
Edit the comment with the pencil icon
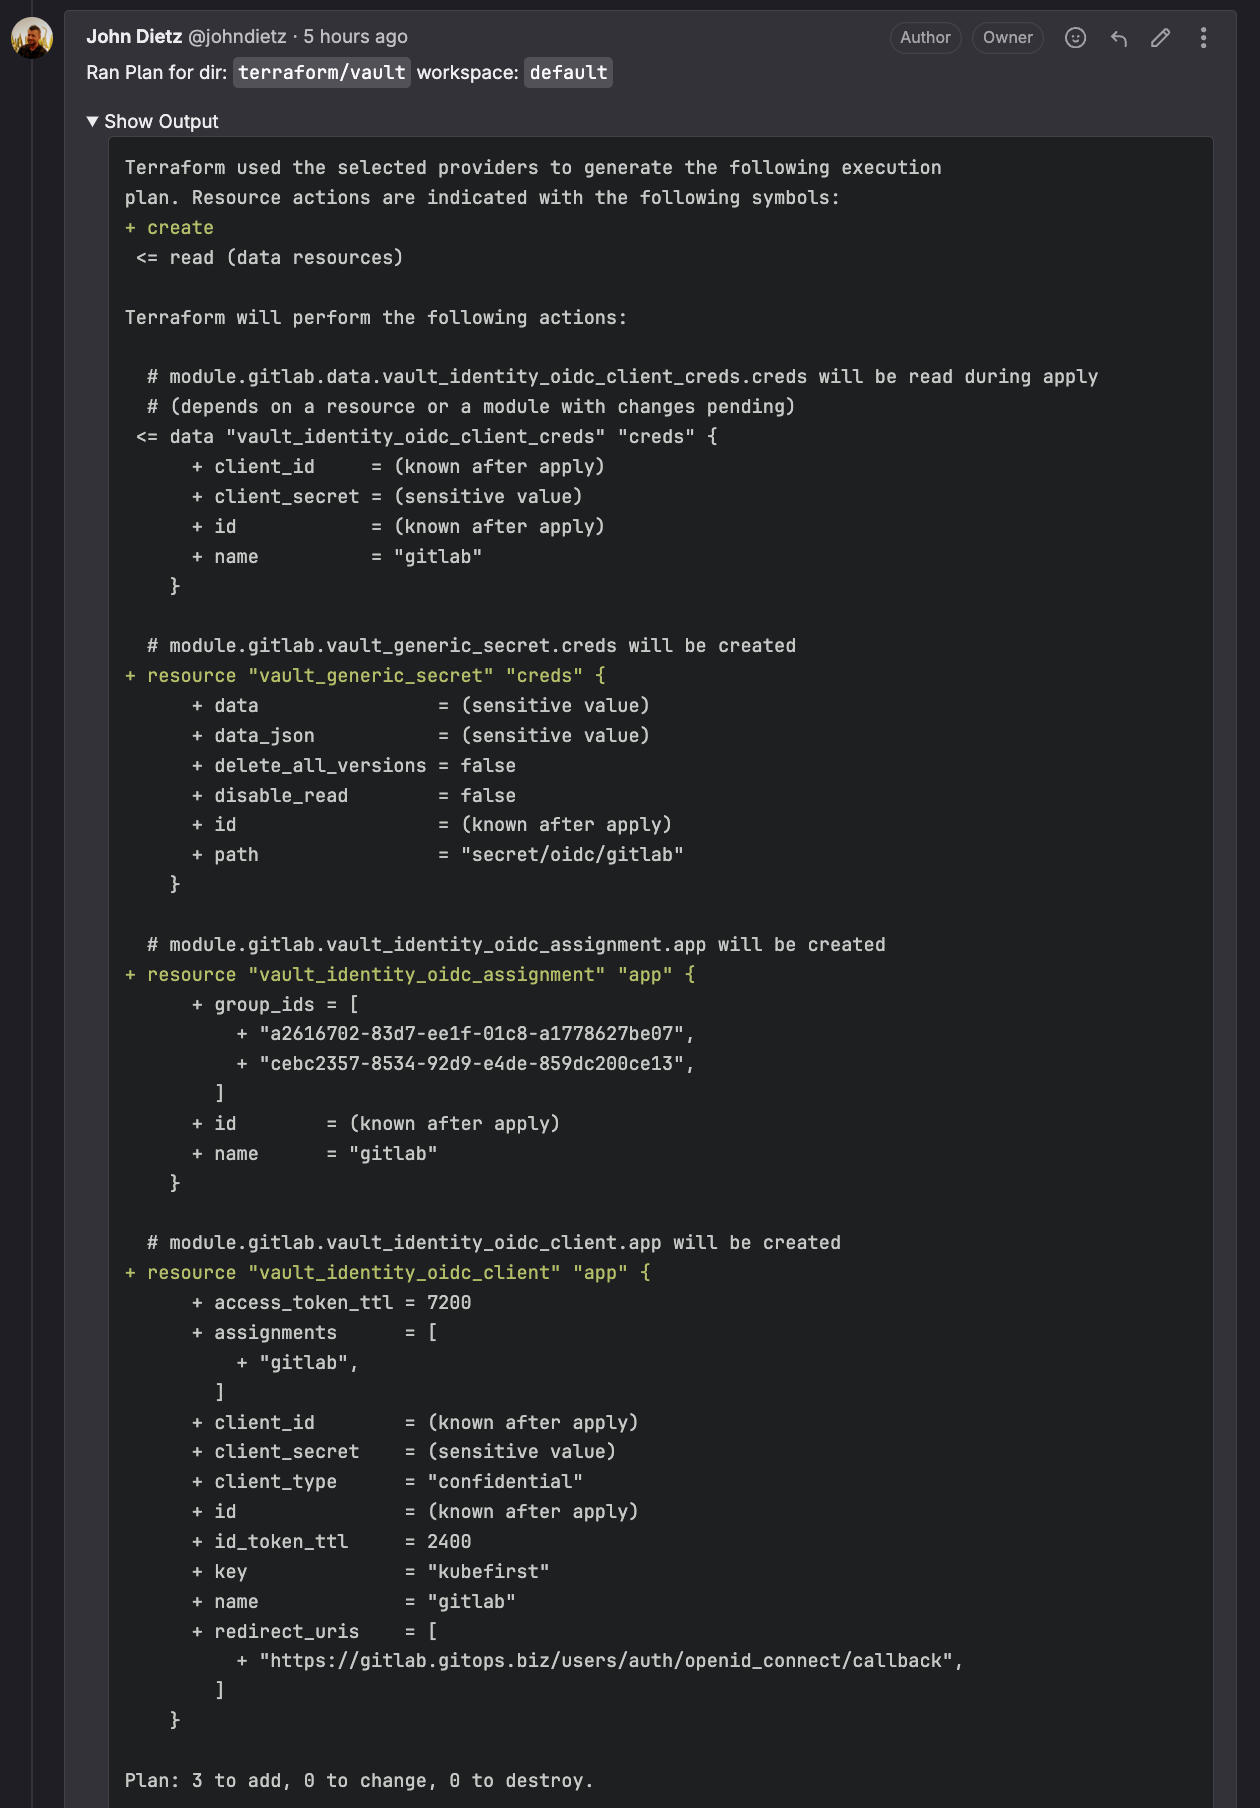coord(1161,38)
